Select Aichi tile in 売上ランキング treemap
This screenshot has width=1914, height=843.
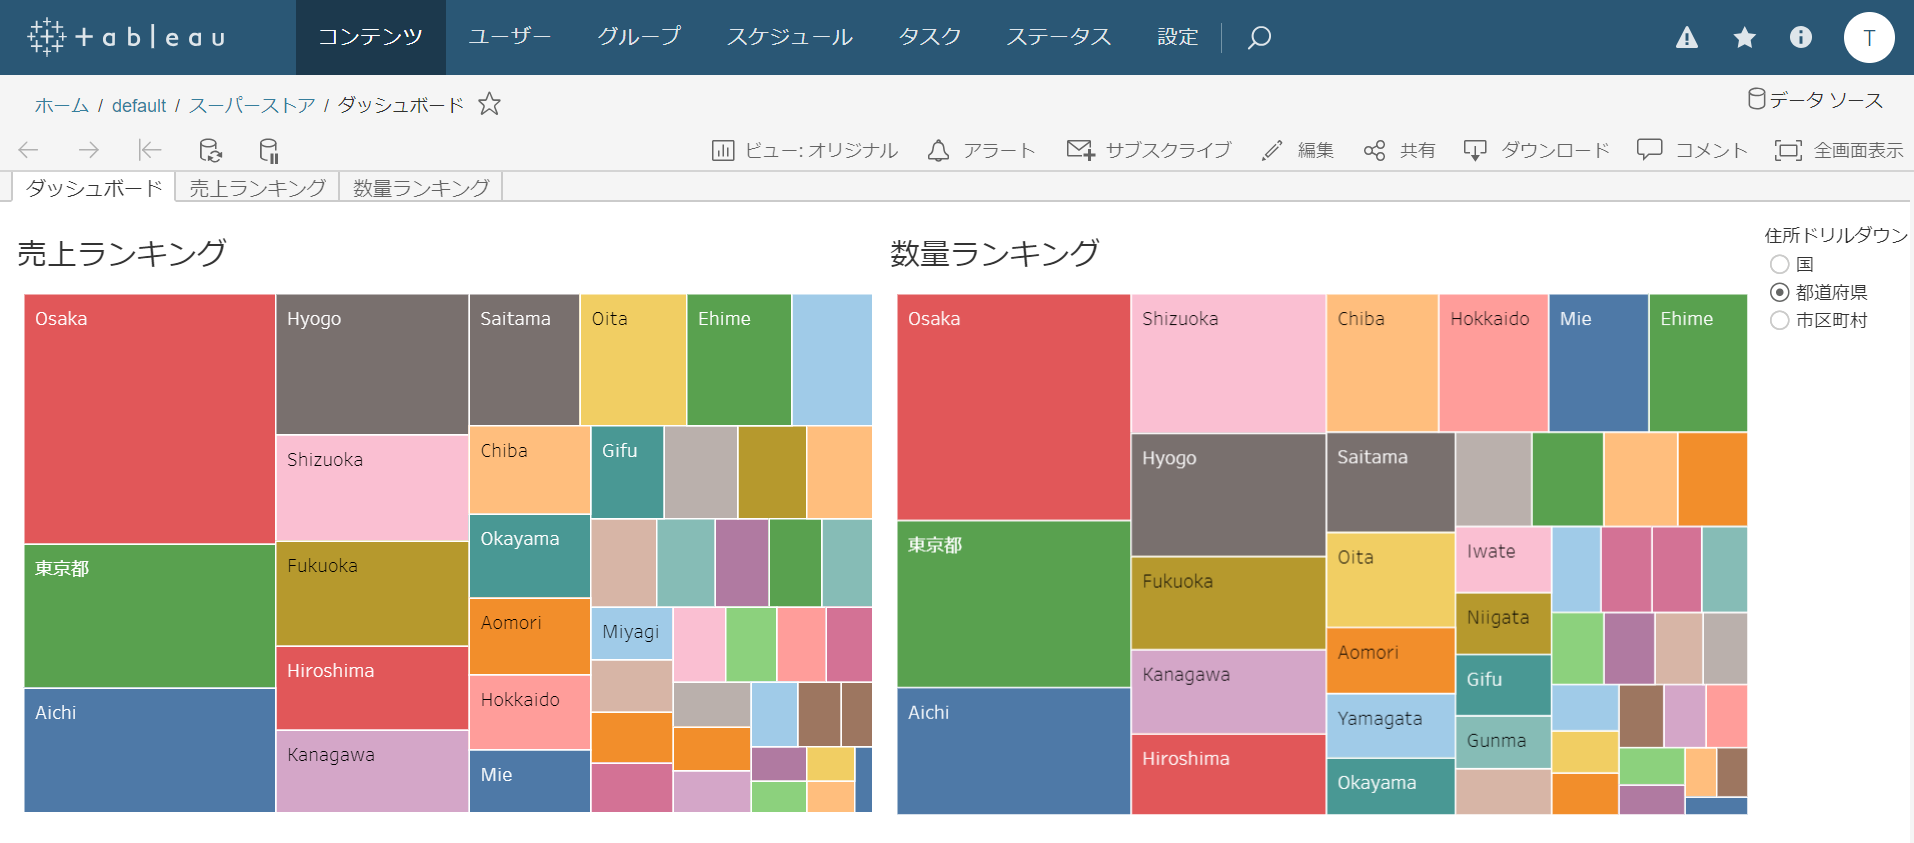(x=150, y=750)
